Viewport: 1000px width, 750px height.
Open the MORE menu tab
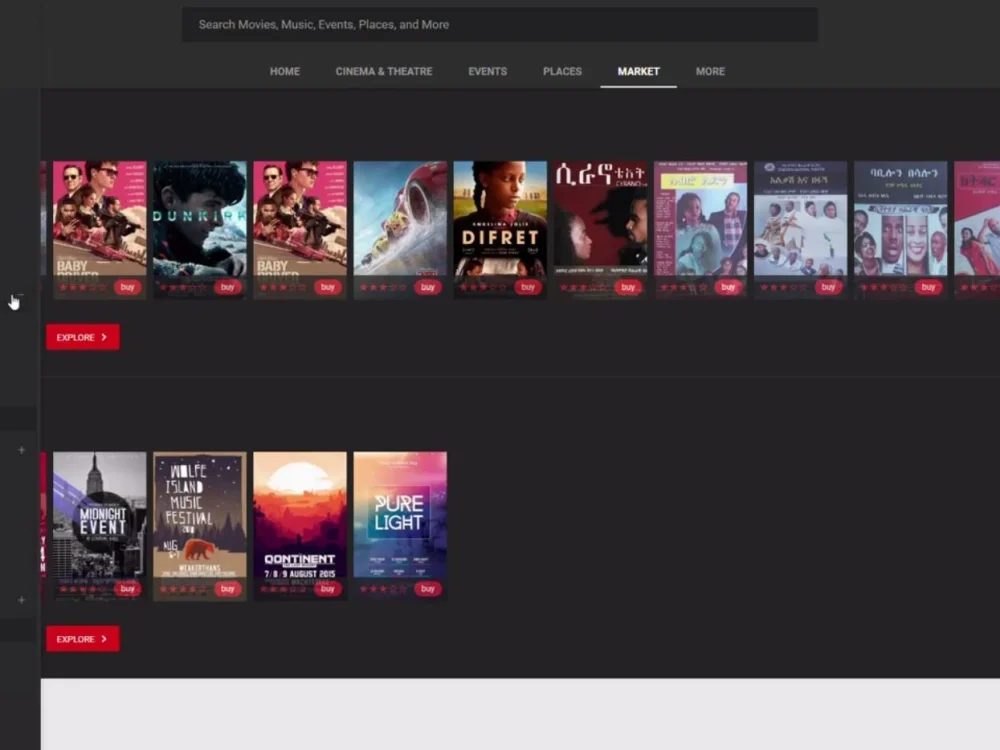710,71
